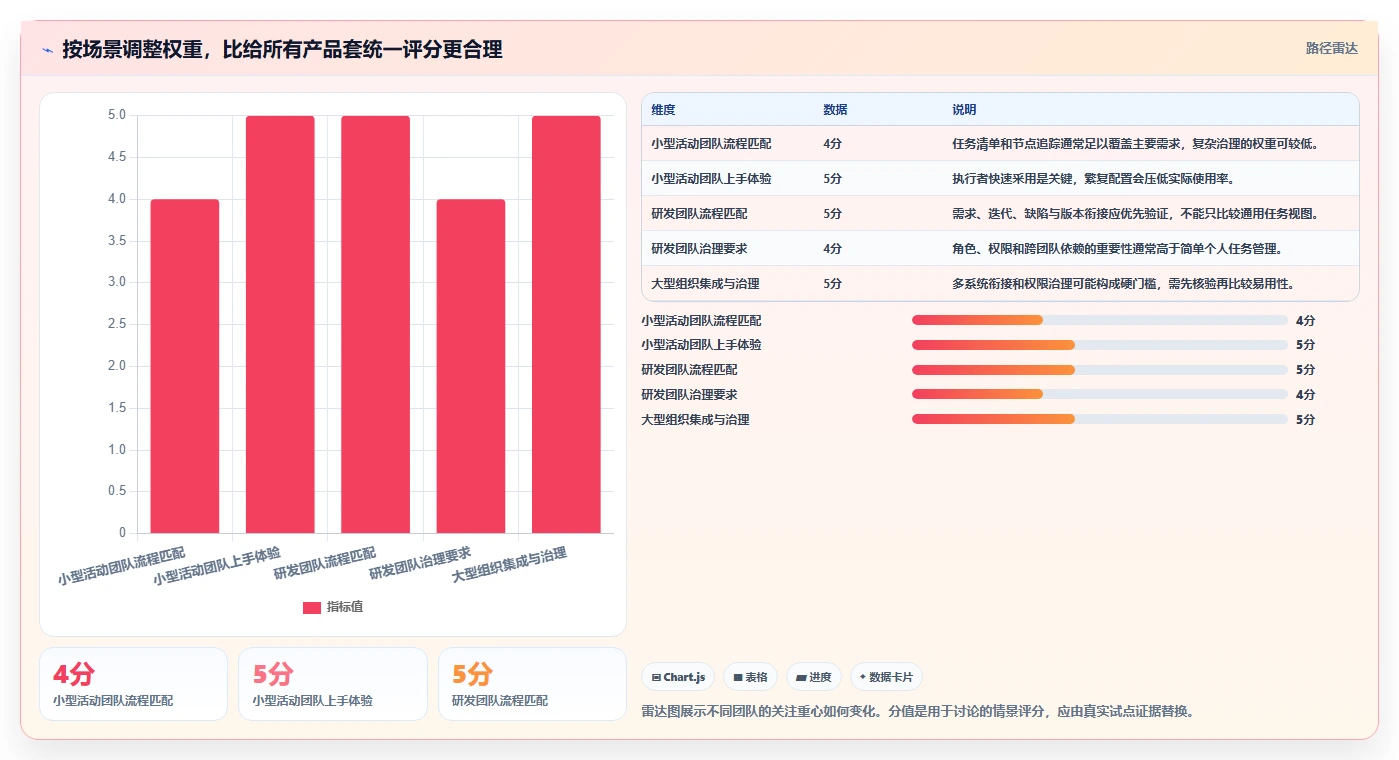Viewport: 1399px width, 760px height.
Task: Click progress bar for 小型活动团队上手体验
Action: 1099,345
